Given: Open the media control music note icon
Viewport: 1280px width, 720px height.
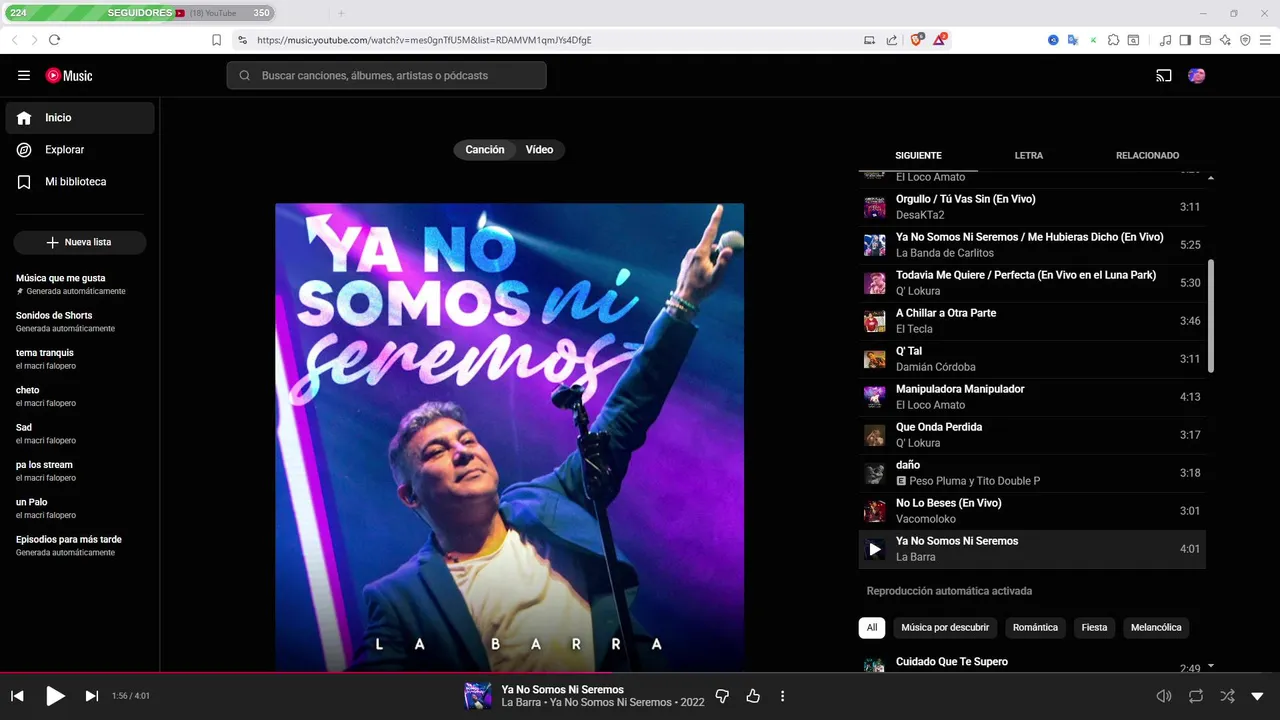Looking at the screenshot, I should (x=1165, y=40).
